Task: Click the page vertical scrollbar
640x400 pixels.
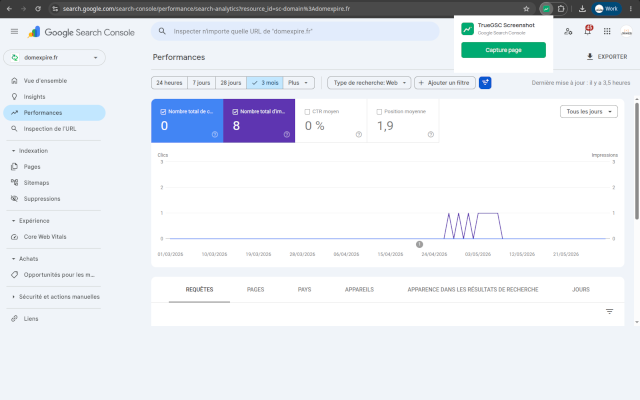Action: point(636,161)
